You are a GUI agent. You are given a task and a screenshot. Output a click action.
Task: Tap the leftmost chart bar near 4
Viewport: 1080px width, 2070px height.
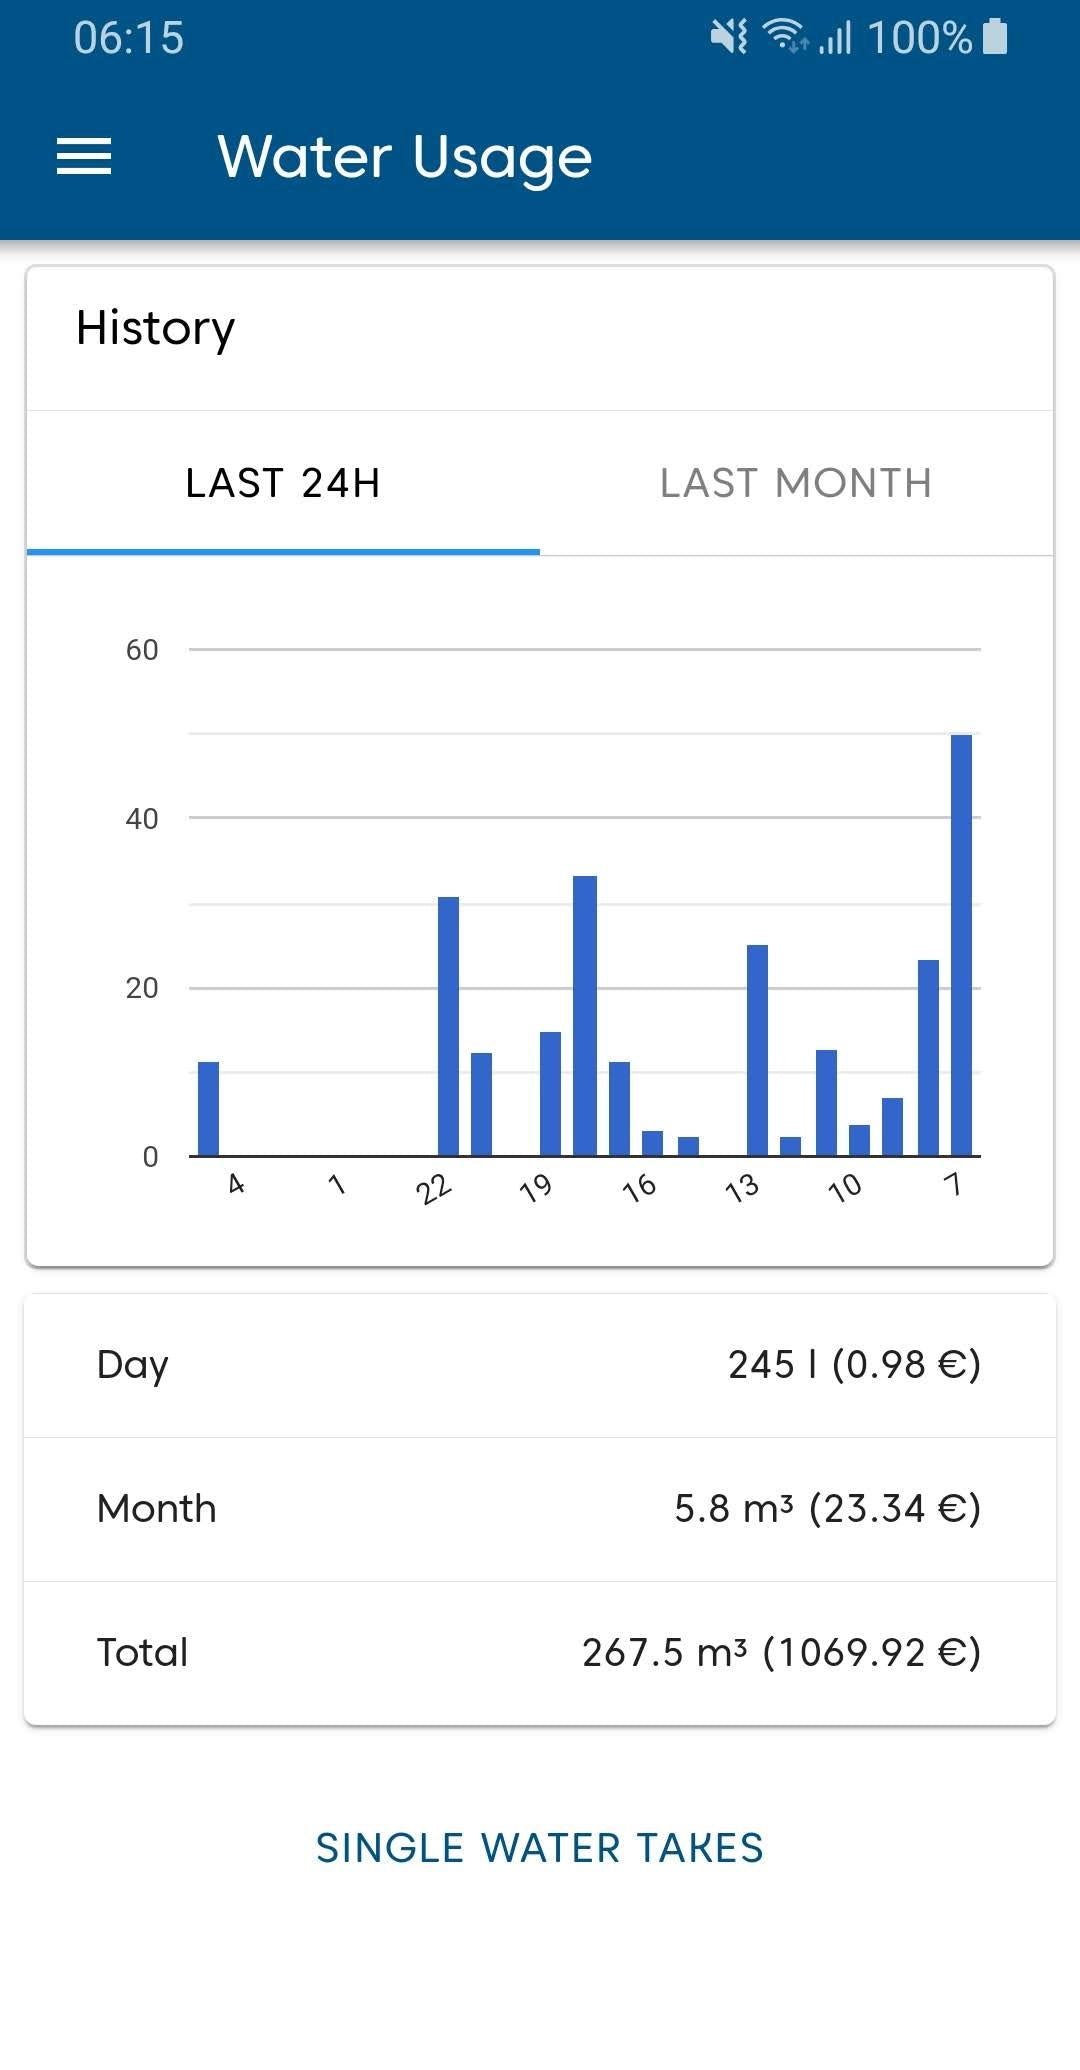click(208, 1108)
